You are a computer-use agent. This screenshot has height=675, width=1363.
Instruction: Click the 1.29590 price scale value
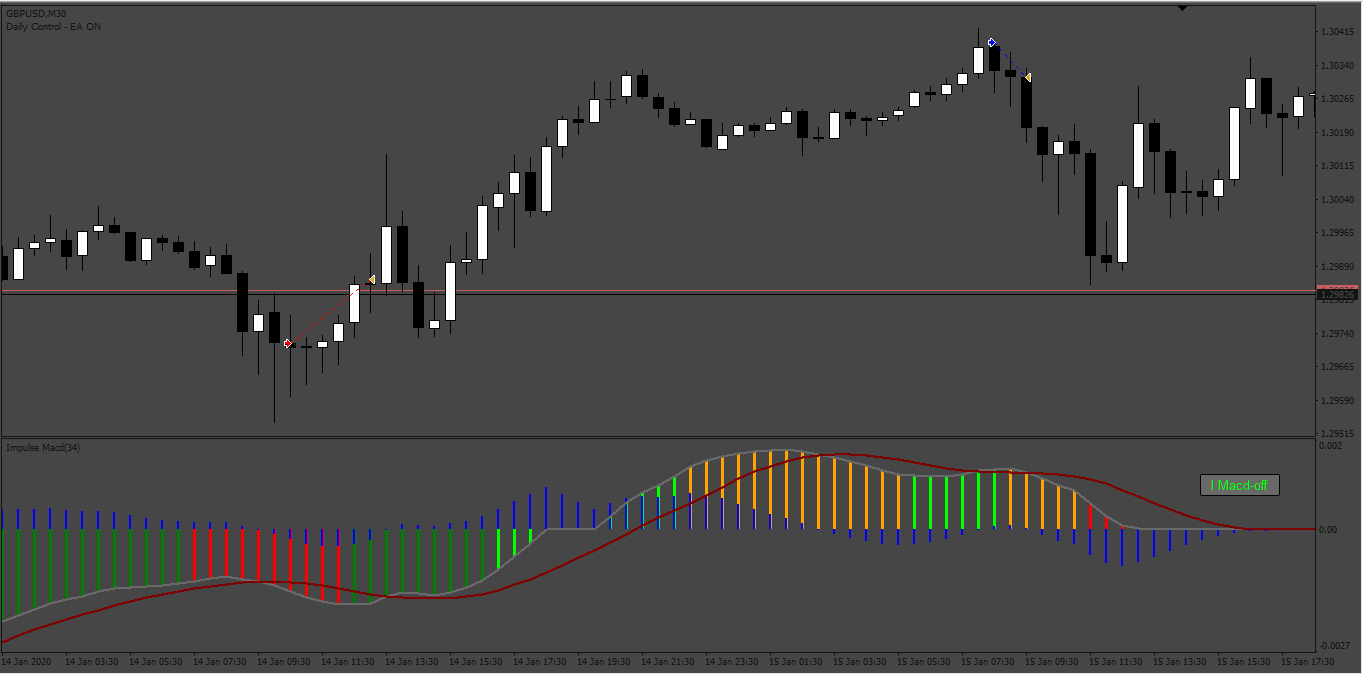tap(1337, 401)
